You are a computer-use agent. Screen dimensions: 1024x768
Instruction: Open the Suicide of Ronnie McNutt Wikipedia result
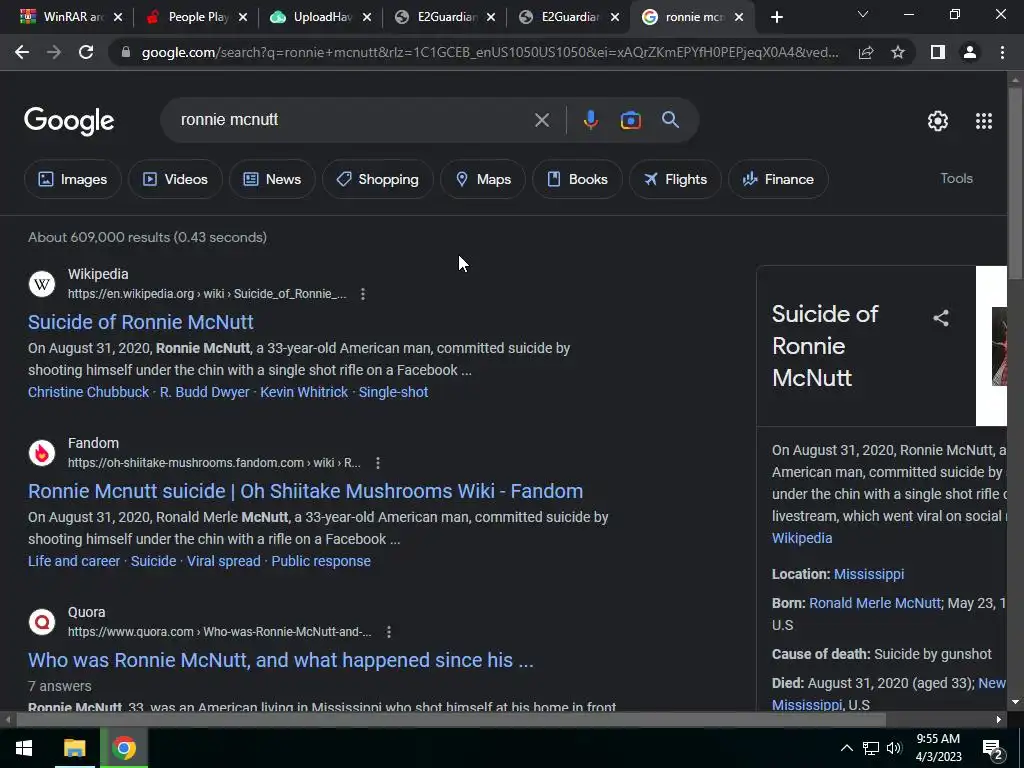140,322
